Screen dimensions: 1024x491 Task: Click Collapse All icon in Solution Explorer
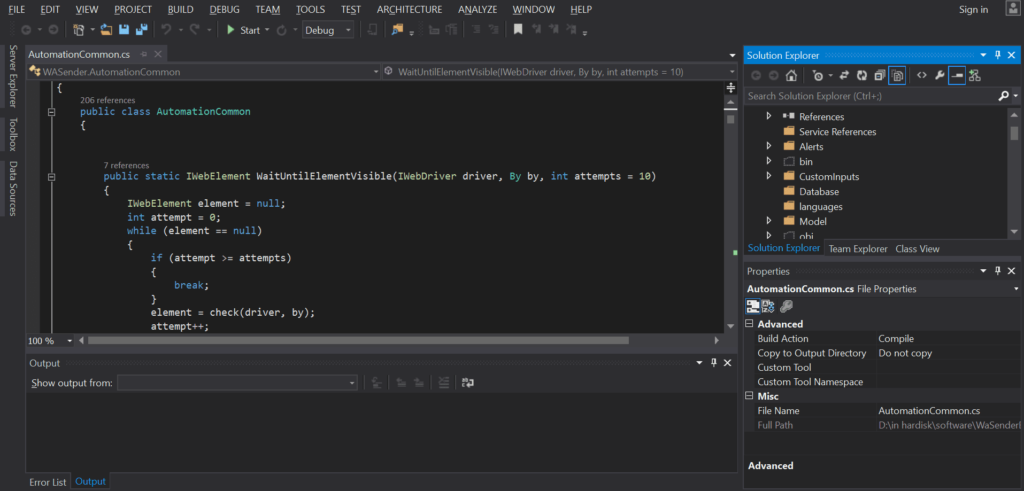tap(879, 75)
